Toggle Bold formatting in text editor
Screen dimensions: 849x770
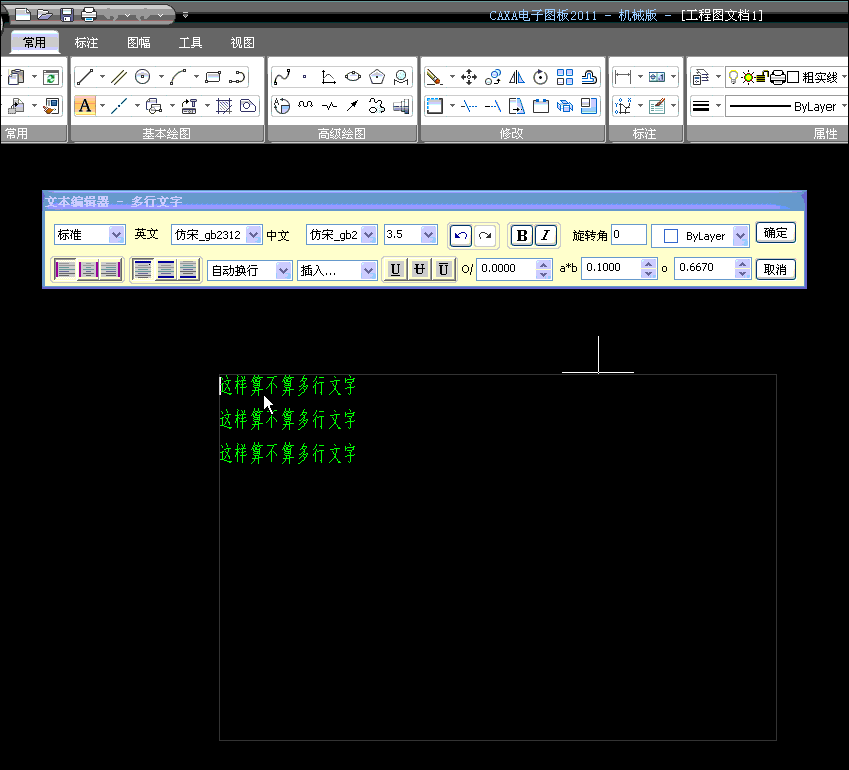[x=521, y=235]
